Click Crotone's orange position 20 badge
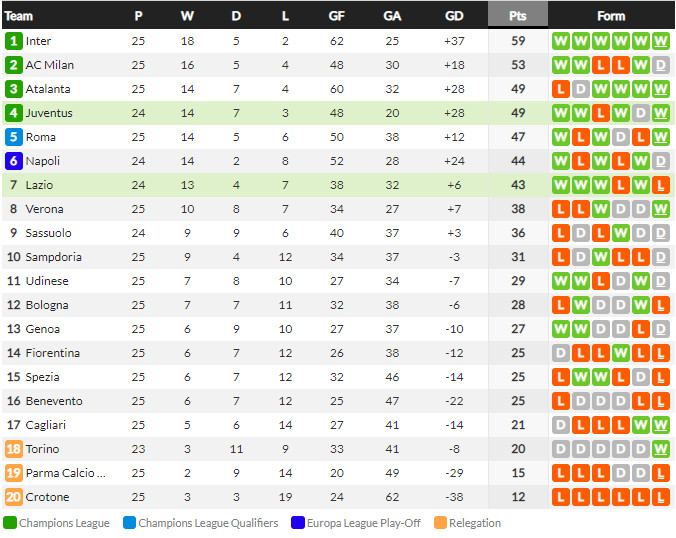This screenshot has height=538, width=676. [14, 497]
